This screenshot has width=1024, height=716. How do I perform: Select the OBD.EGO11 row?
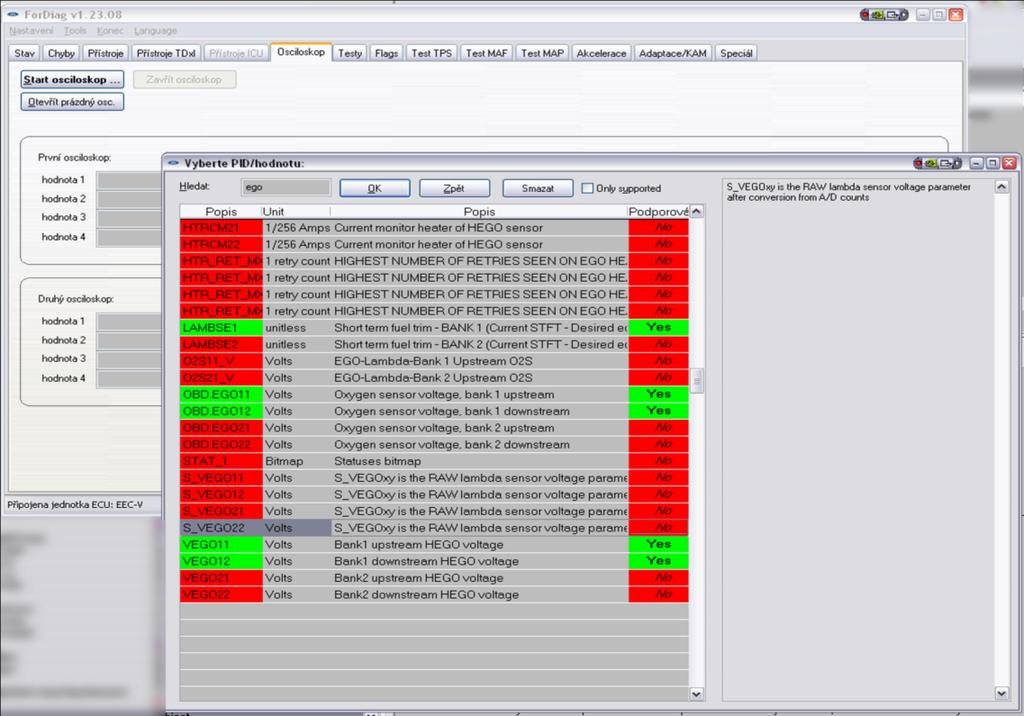pos(434,395)
